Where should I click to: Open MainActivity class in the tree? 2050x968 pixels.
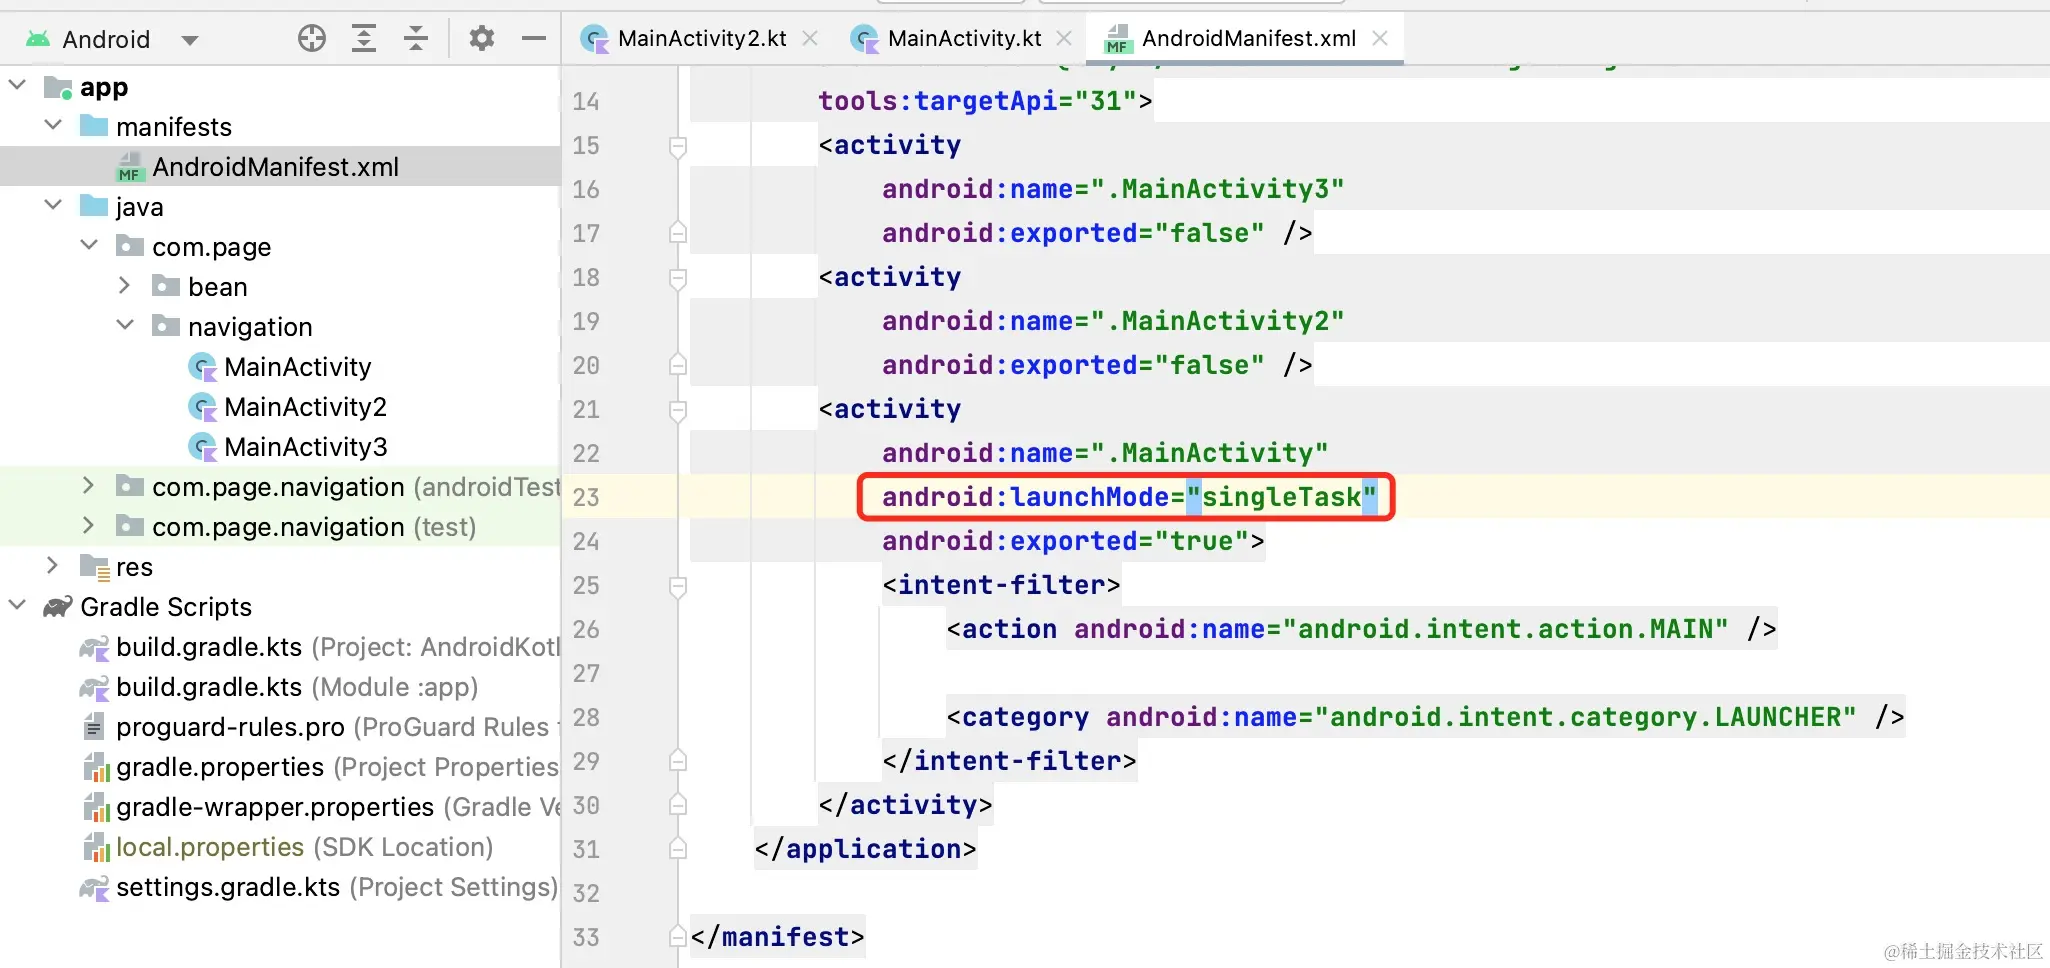tap(297, 367)
